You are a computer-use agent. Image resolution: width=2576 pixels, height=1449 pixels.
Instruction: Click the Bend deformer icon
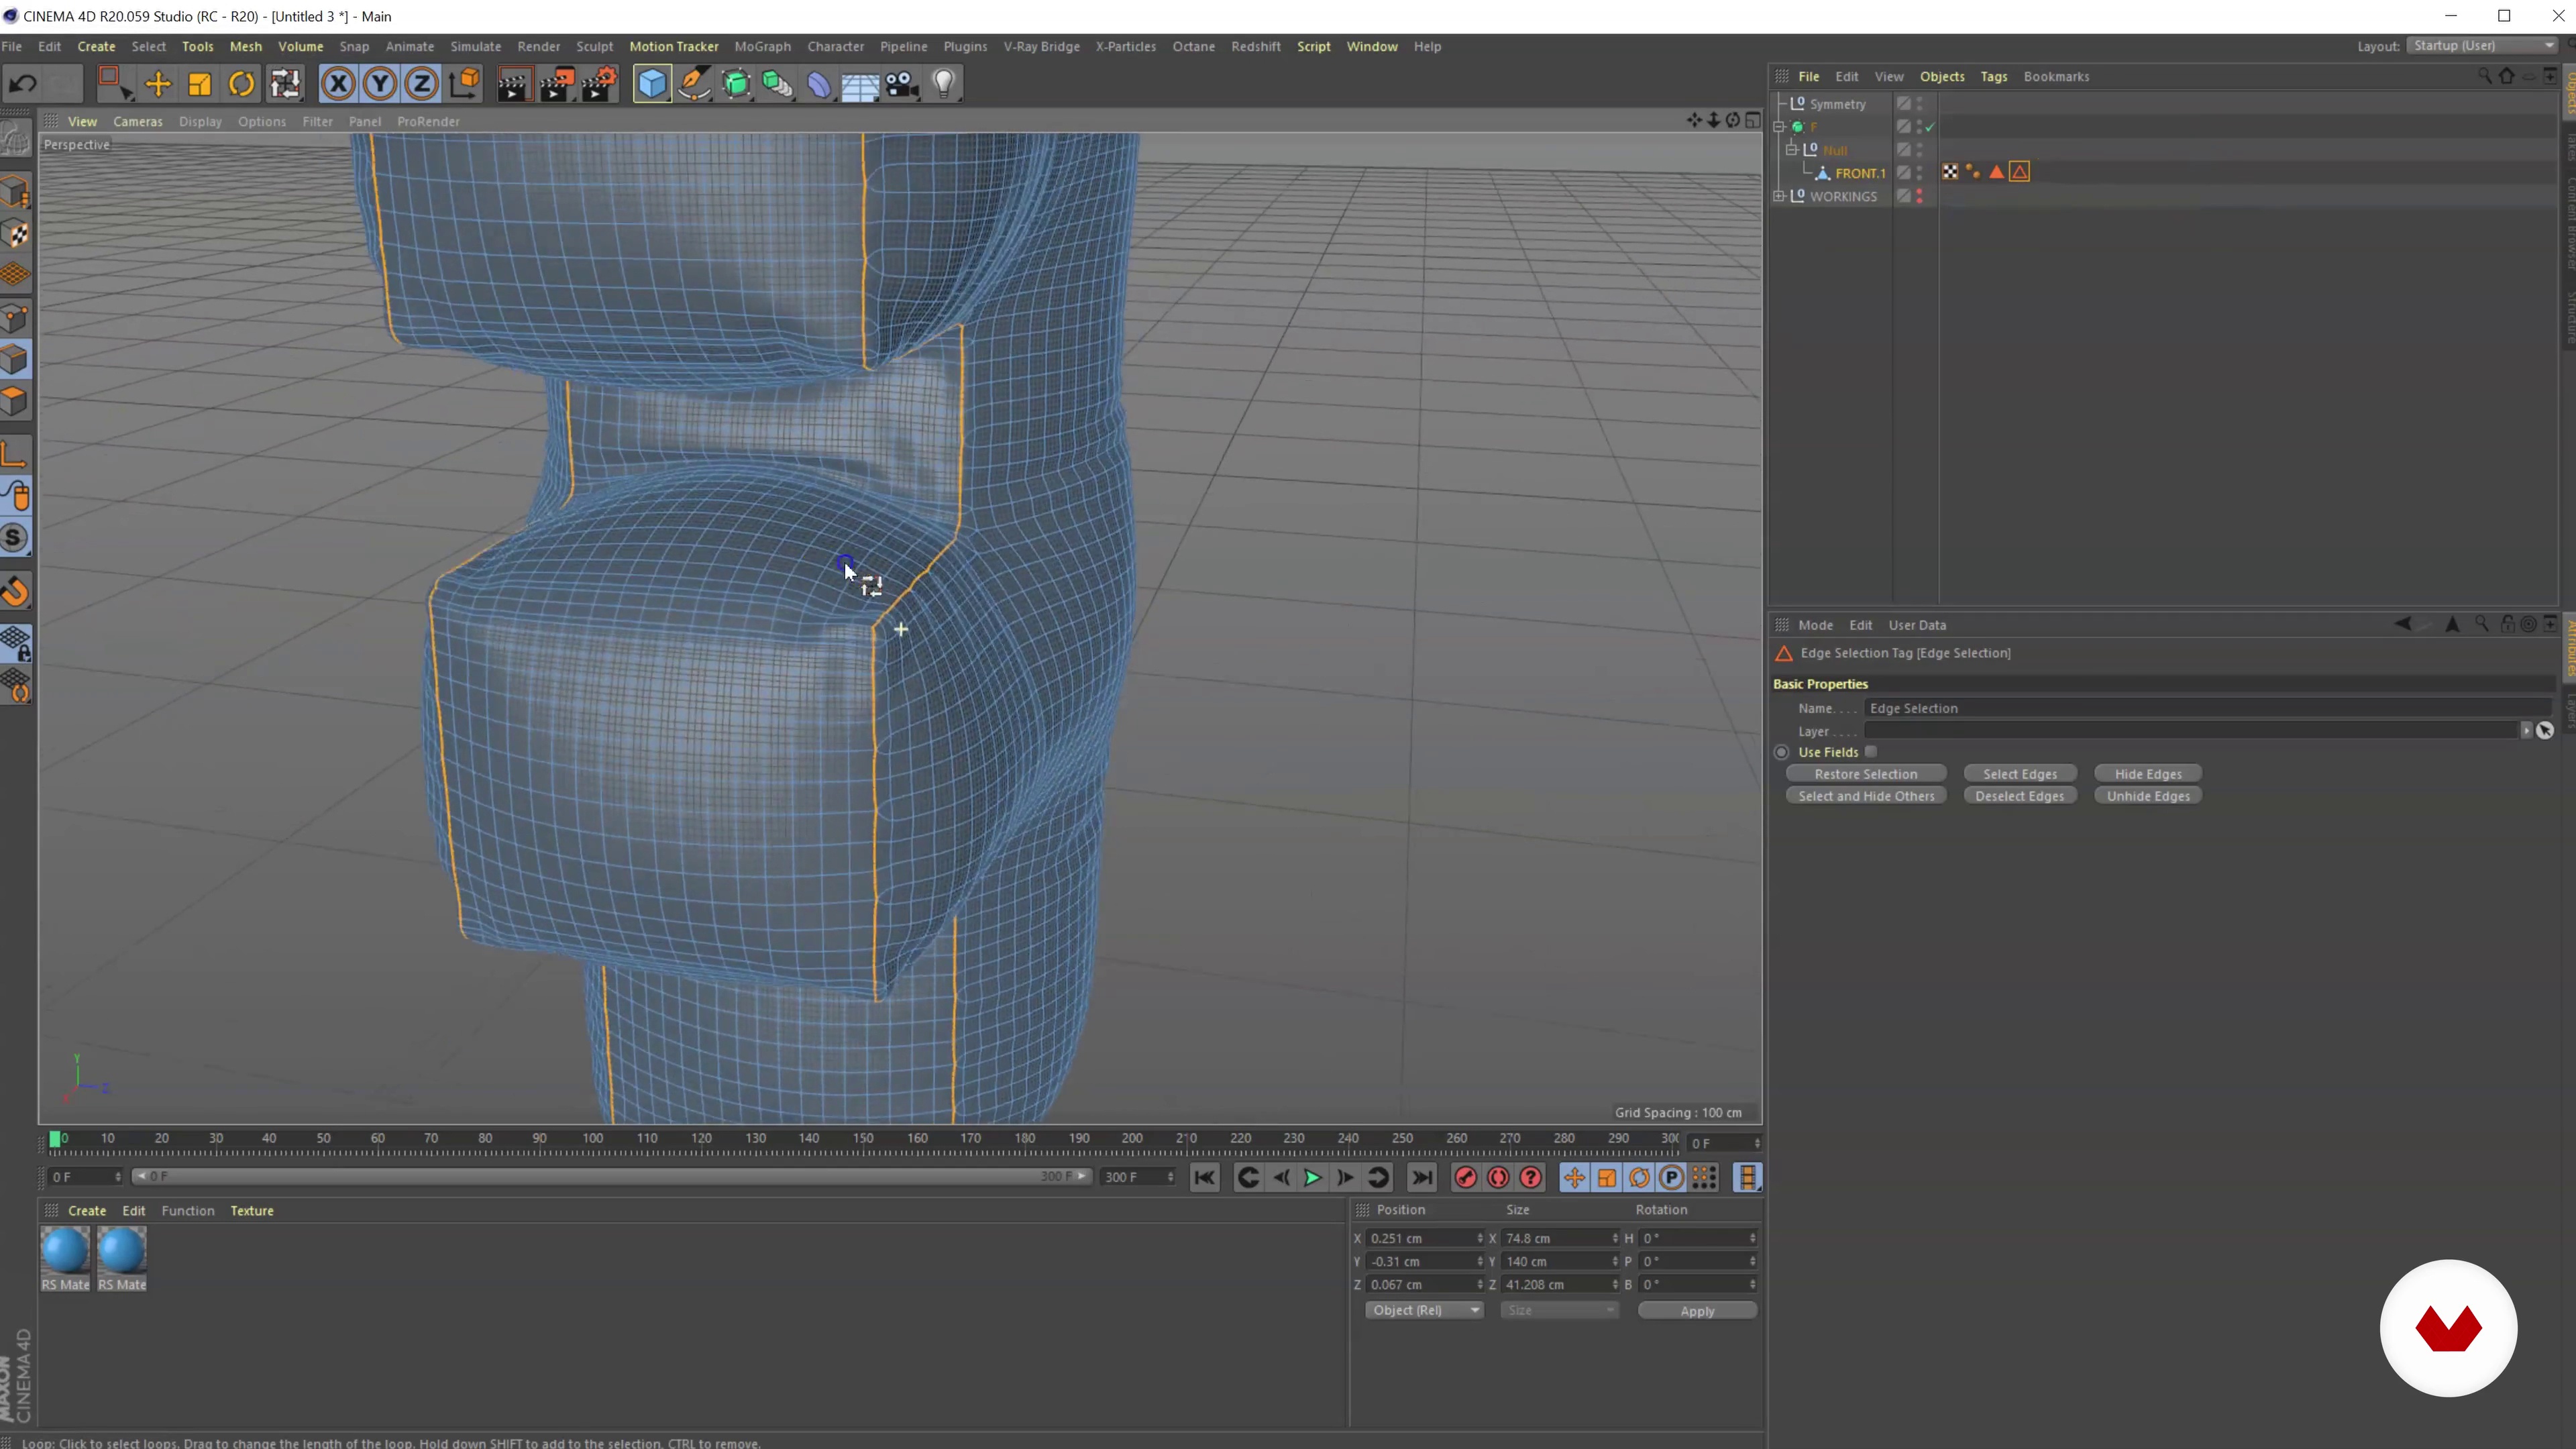coord(819,84)
